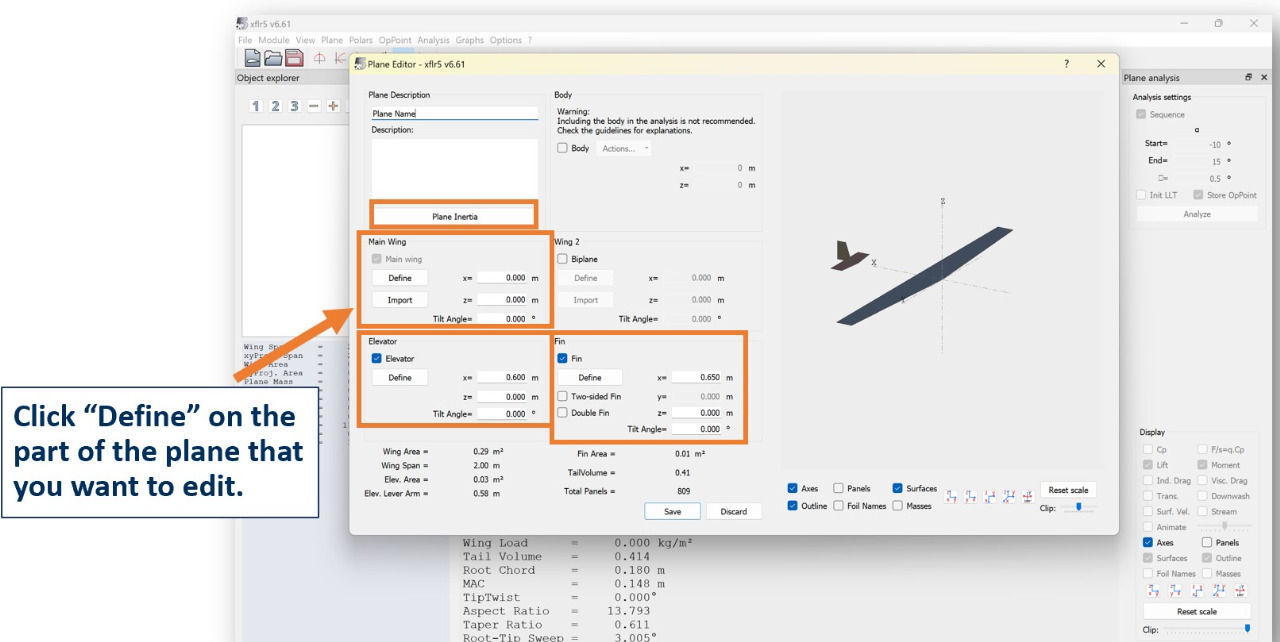Click the Open Project folder icon

pyautogui.click(x=273, y=58)
